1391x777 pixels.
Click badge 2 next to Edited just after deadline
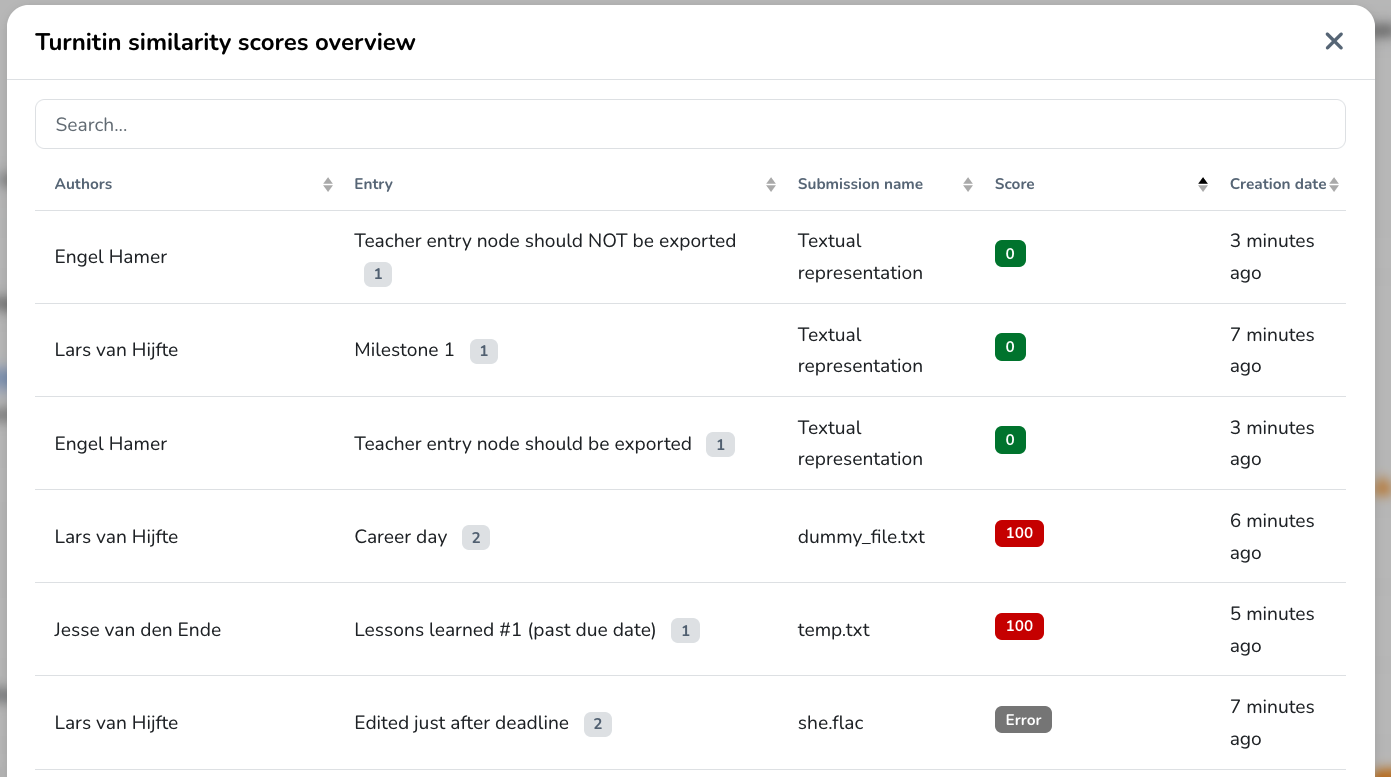[x=597, y=724]
